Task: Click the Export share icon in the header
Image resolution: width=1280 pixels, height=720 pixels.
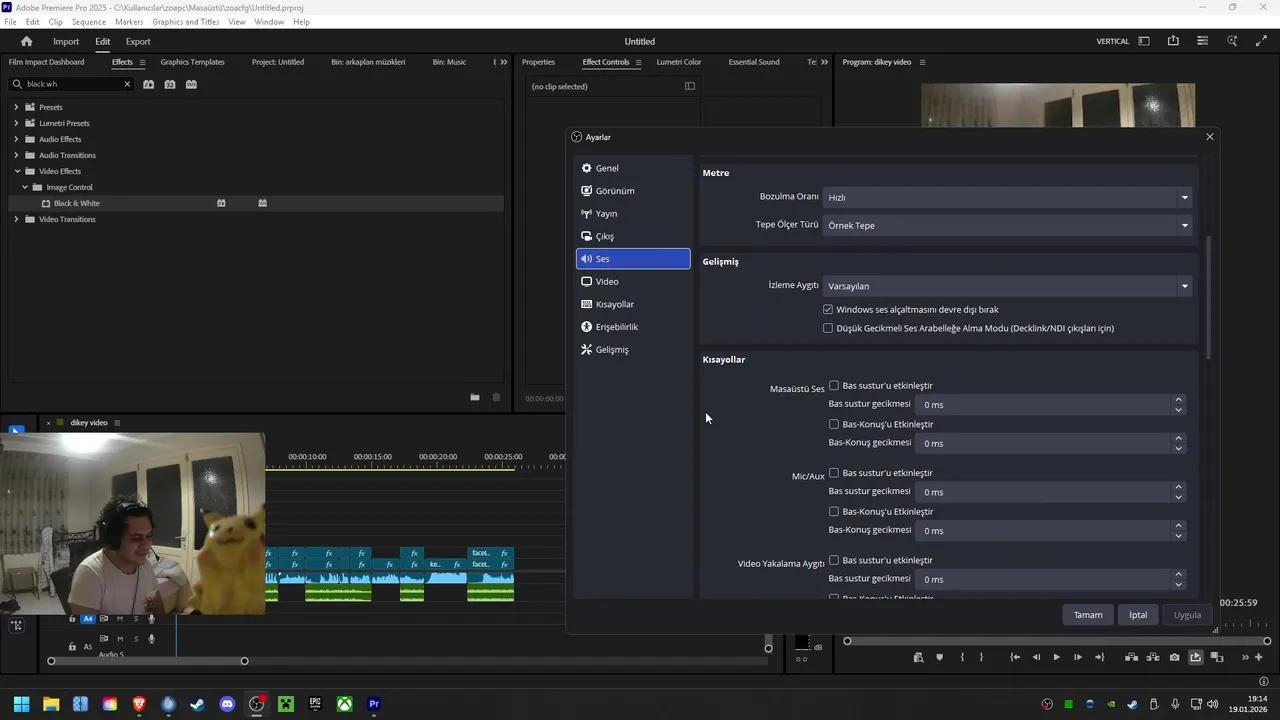Action: [1172, 41]
